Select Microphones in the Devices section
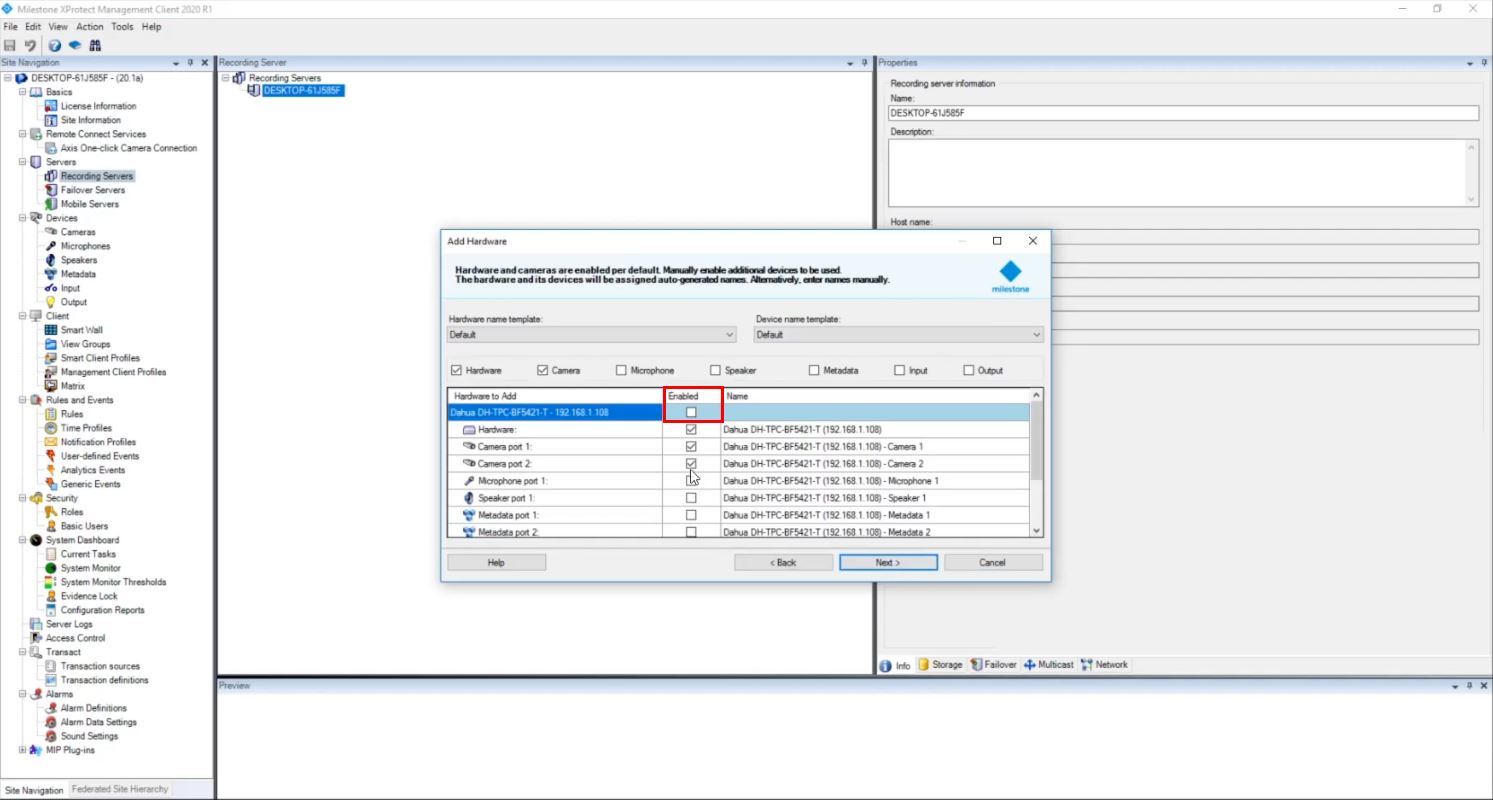This screenshot has width=1493, height=800. click(x=85, y=245)
